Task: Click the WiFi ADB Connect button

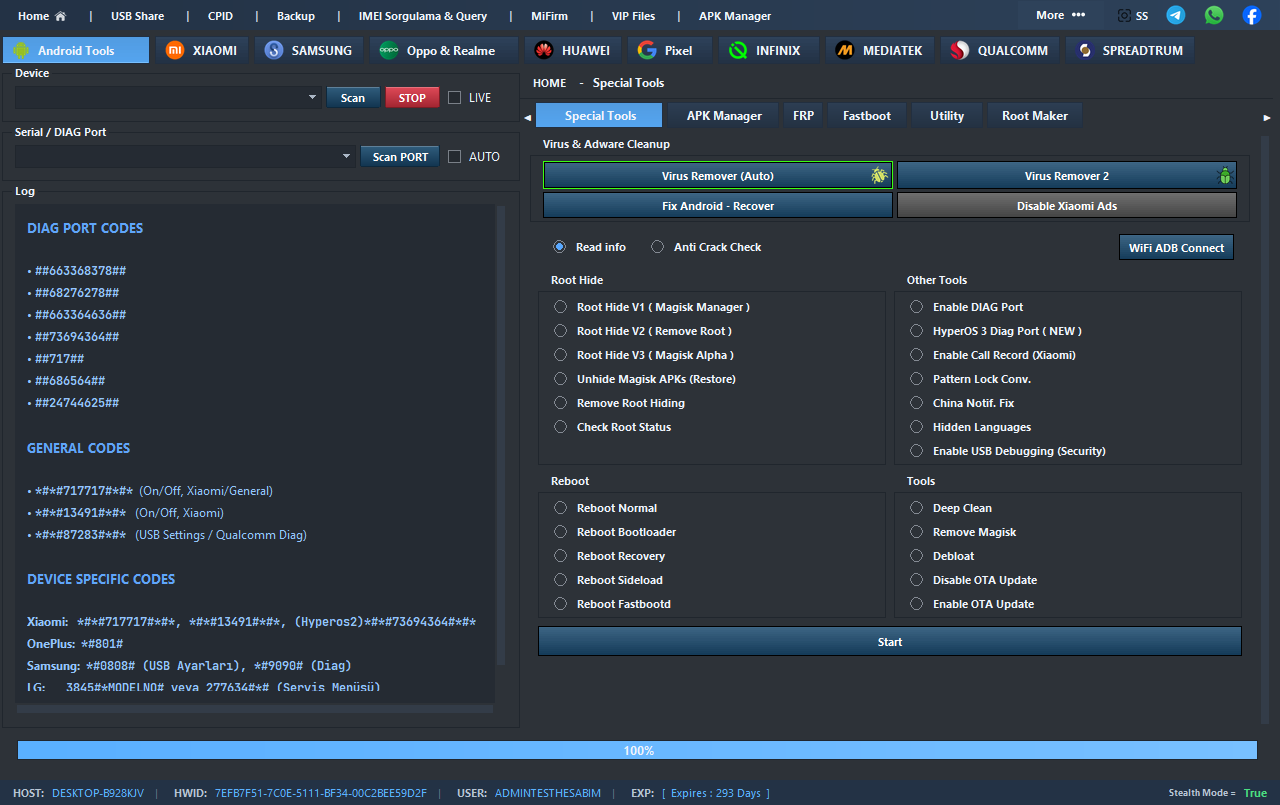Action: pyautogui.click(x=1176, y=248)
